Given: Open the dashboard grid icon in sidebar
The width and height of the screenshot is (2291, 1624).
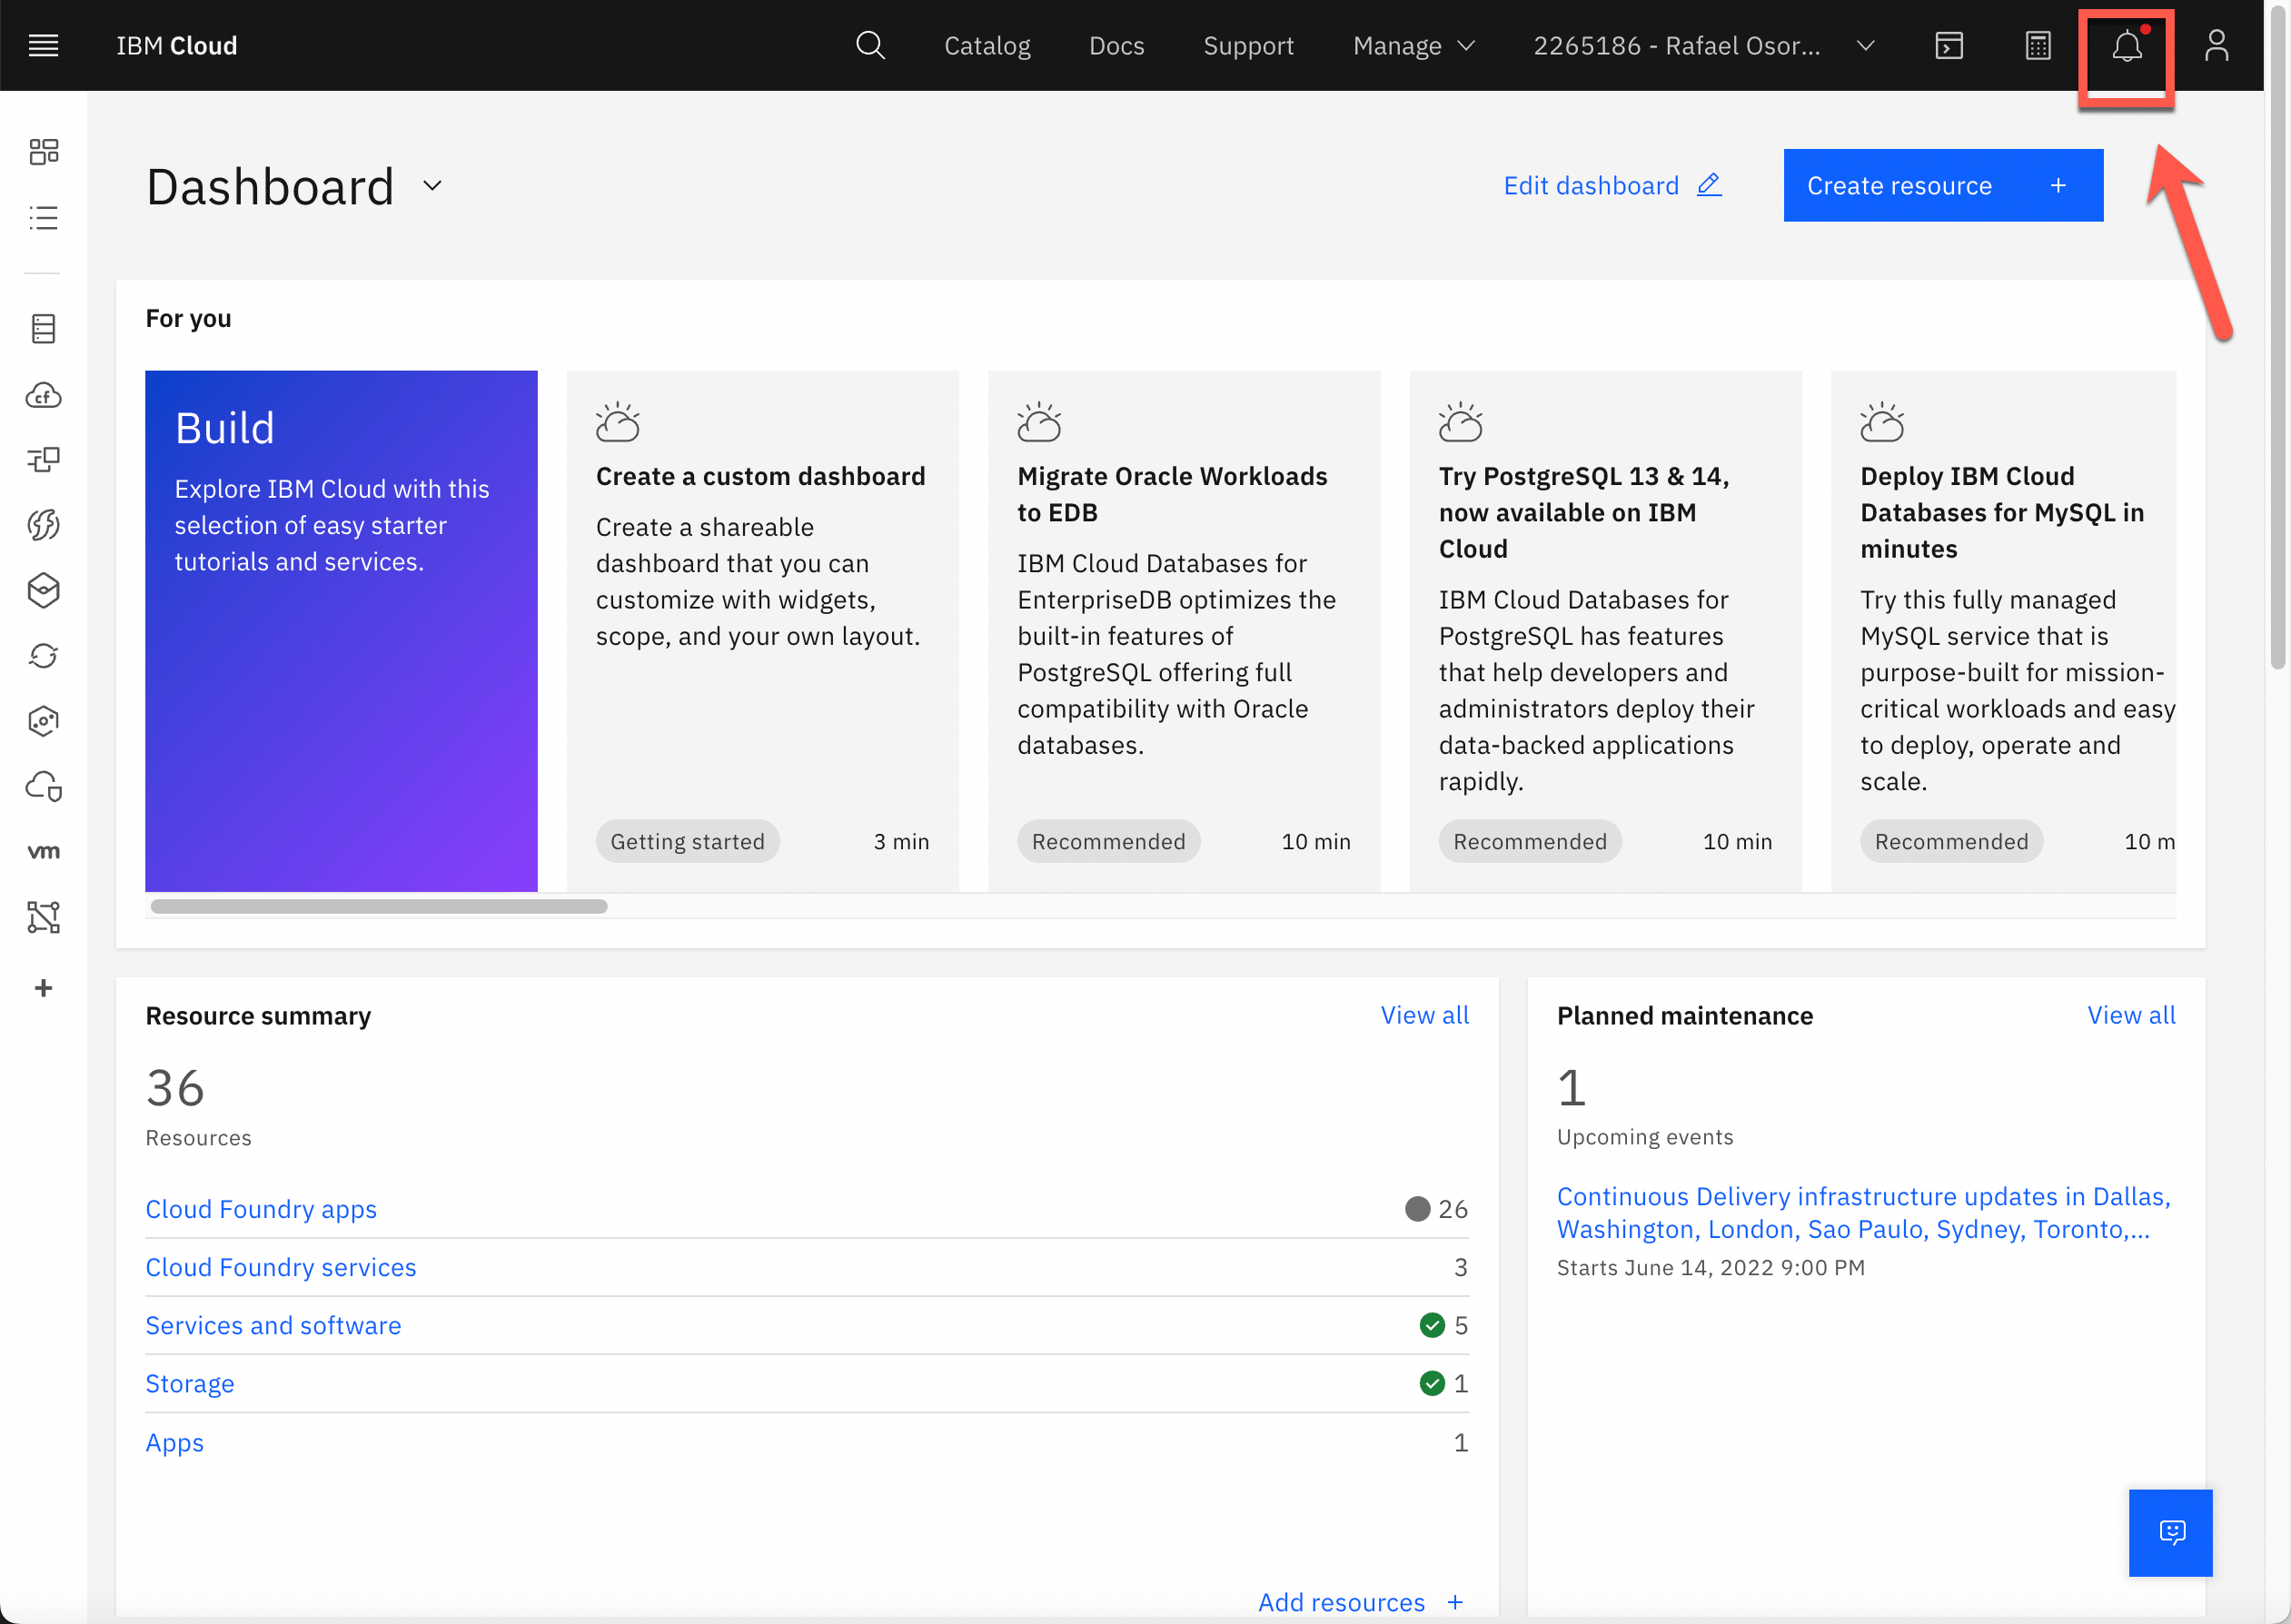Looking at the screenshot, I should pos(44,151).
